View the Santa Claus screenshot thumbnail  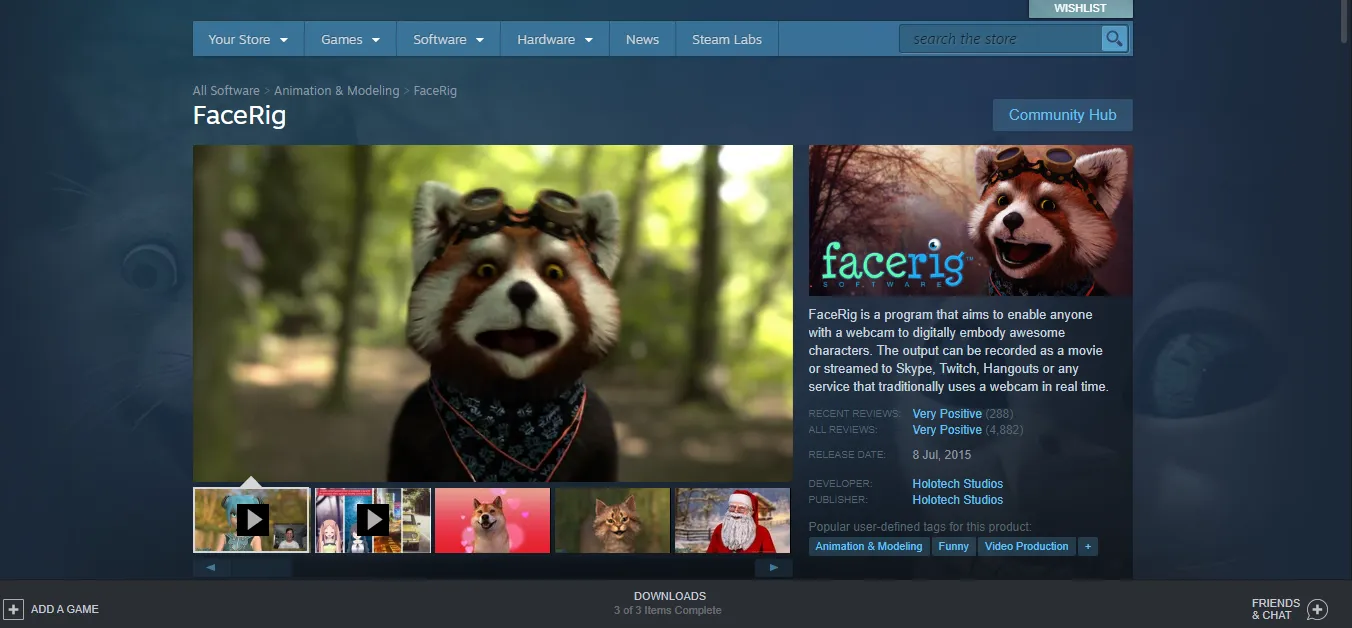coord(732,520)
